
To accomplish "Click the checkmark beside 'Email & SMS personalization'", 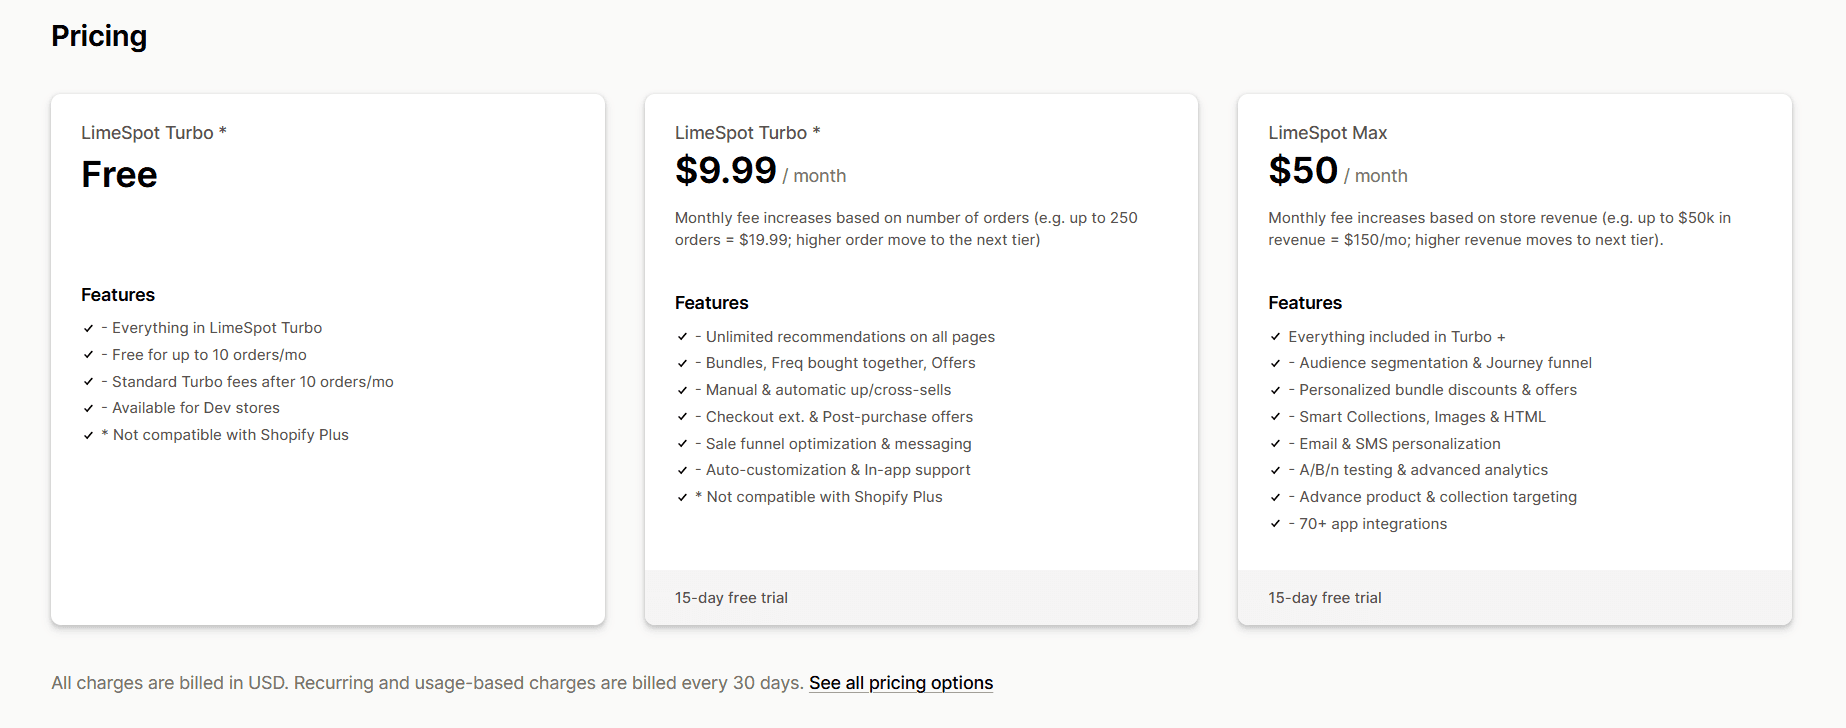I will tap(1275, 444).
